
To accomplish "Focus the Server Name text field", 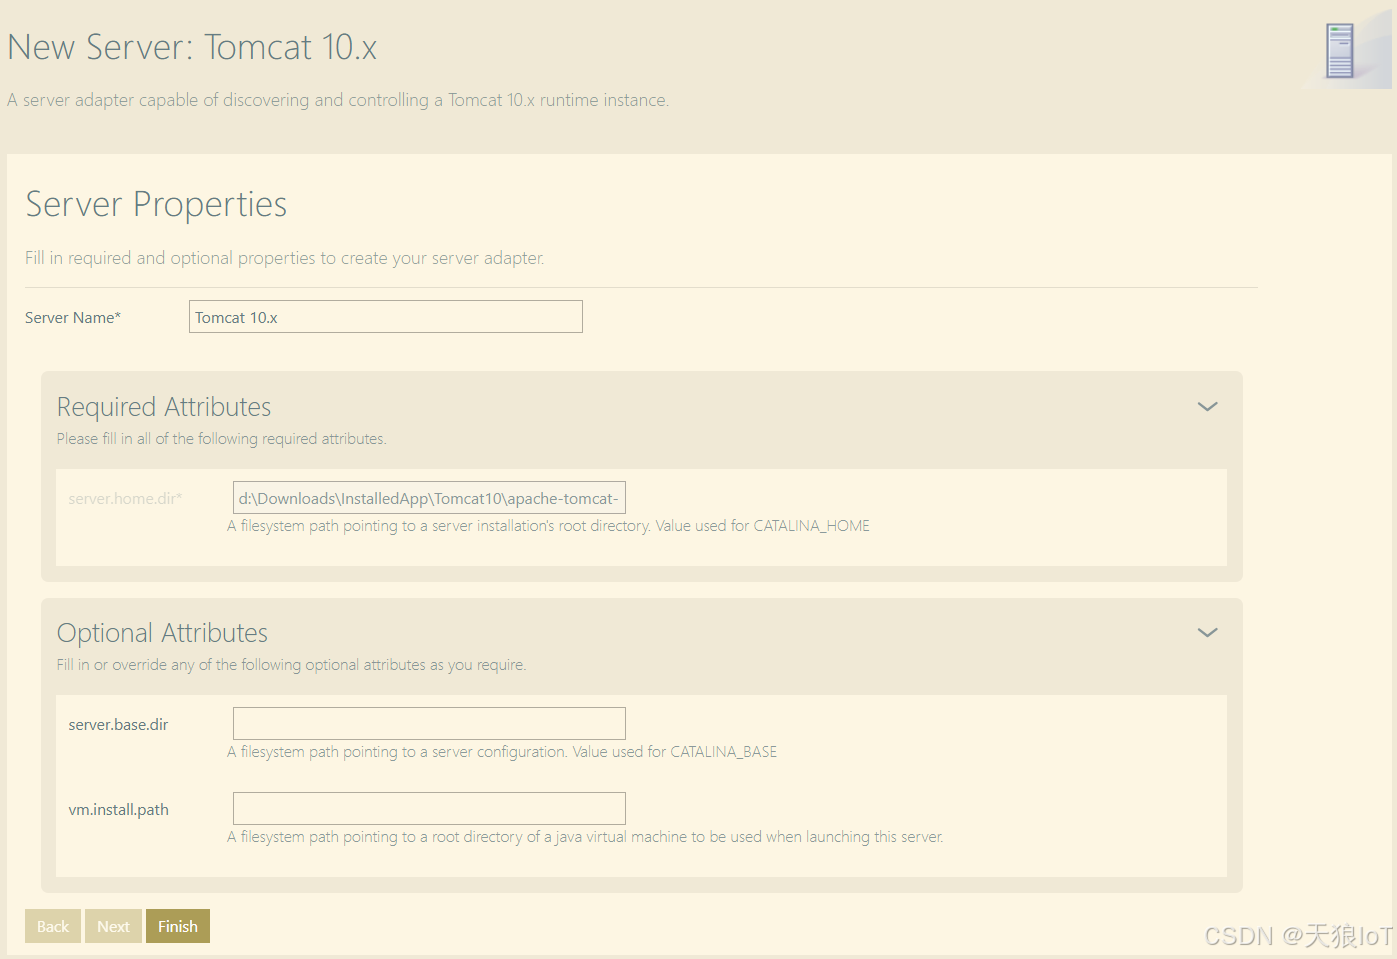I will tap(386, 317).
